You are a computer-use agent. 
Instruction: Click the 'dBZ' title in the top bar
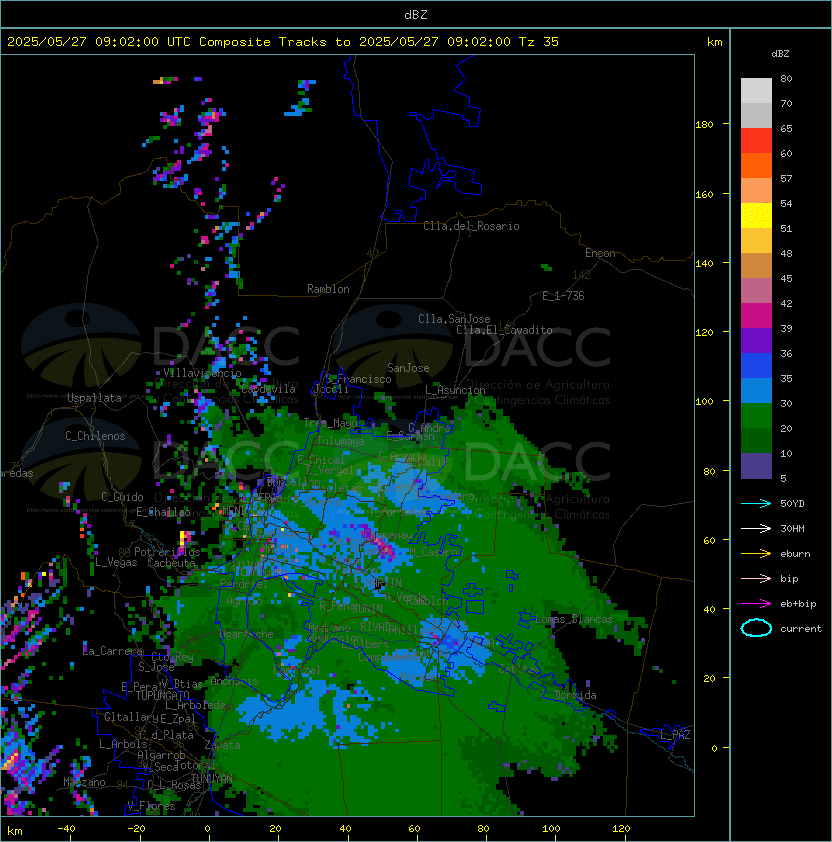tap(416, 14)
